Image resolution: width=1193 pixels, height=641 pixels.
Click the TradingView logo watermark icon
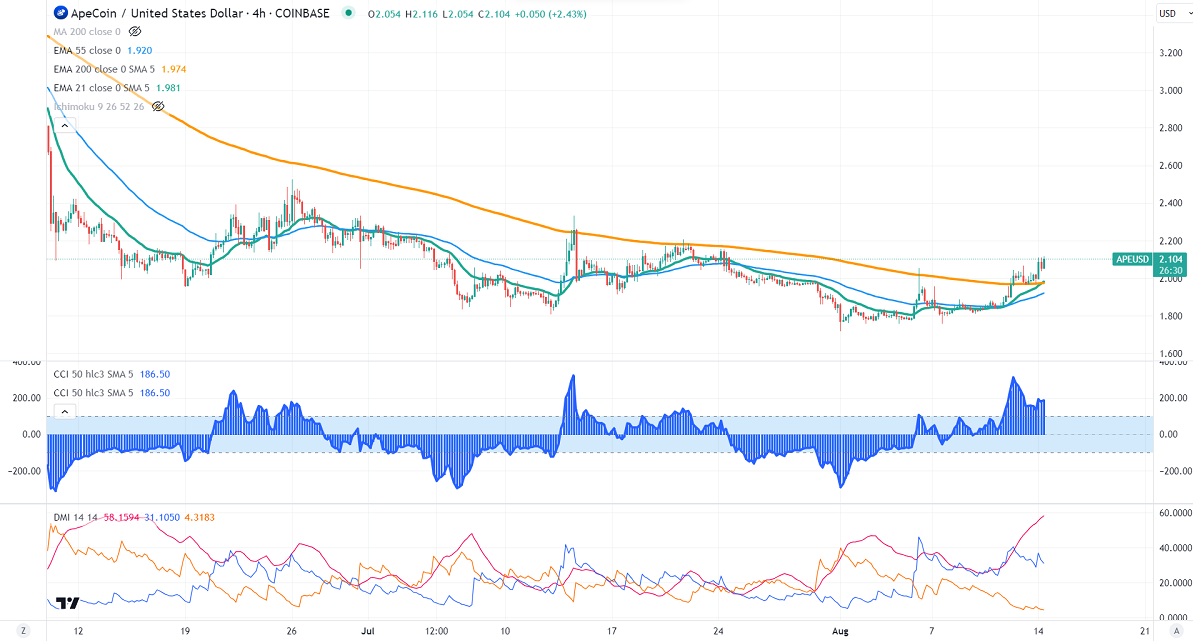tap(68, 604)
